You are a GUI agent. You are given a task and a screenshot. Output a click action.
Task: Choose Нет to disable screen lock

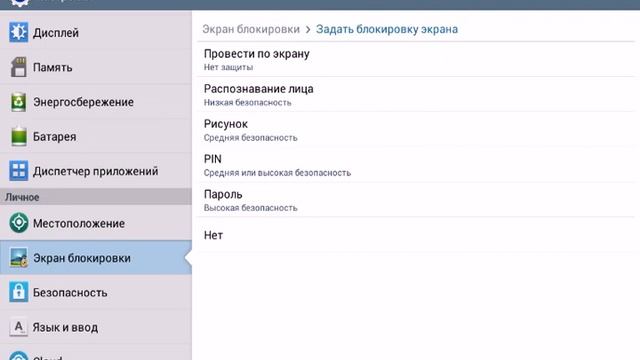[x=416, y=235]
